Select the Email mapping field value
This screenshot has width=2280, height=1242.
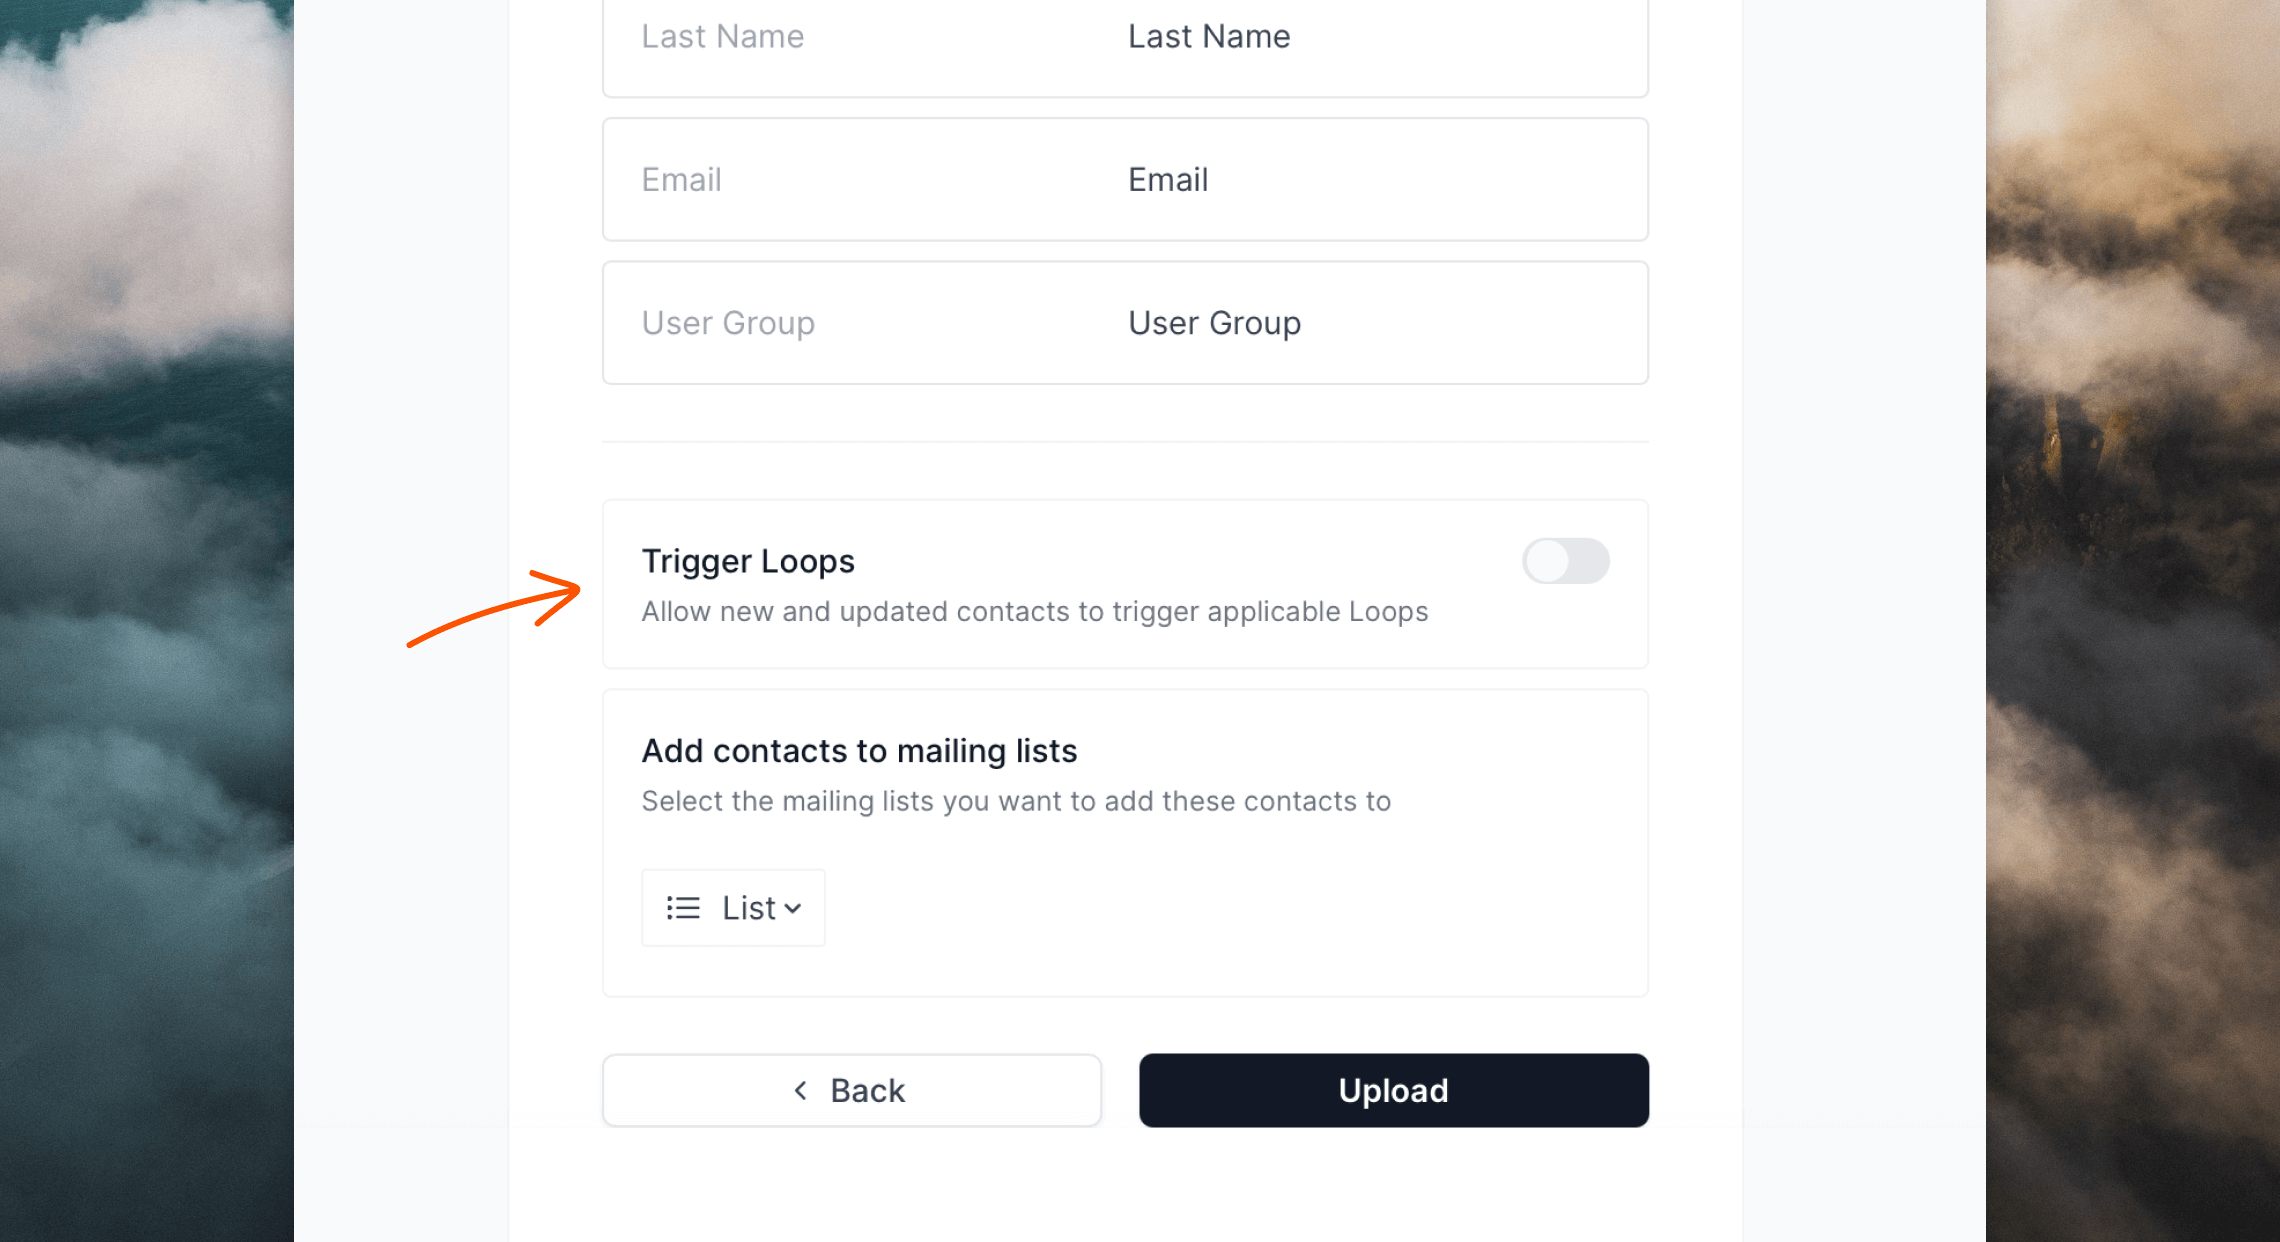(1168, 180)
